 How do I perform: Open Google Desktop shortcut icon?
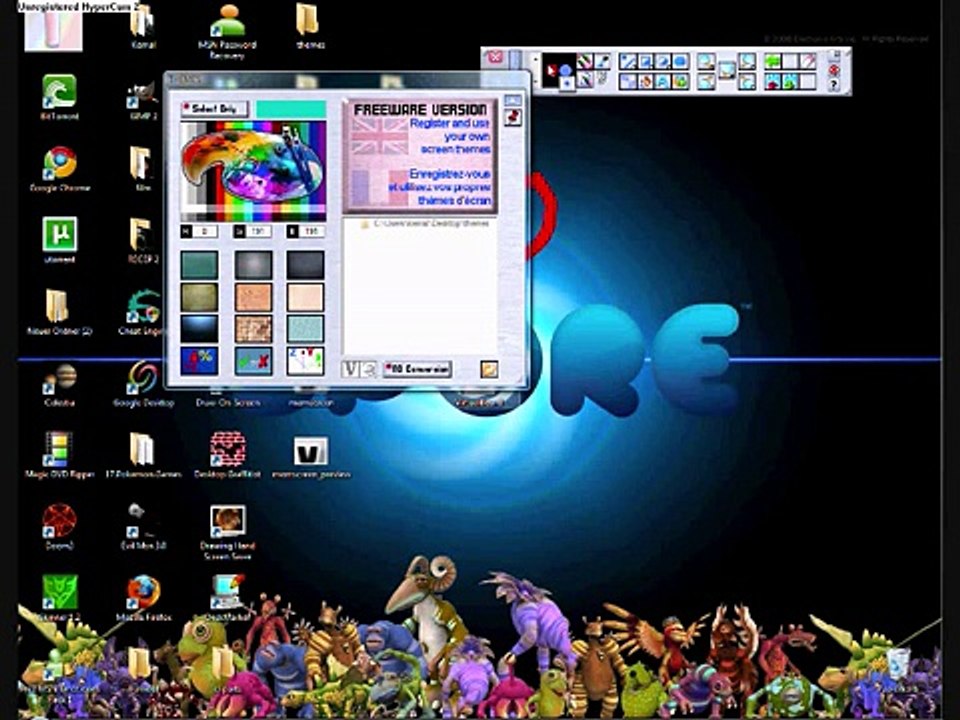click(143, 384)
